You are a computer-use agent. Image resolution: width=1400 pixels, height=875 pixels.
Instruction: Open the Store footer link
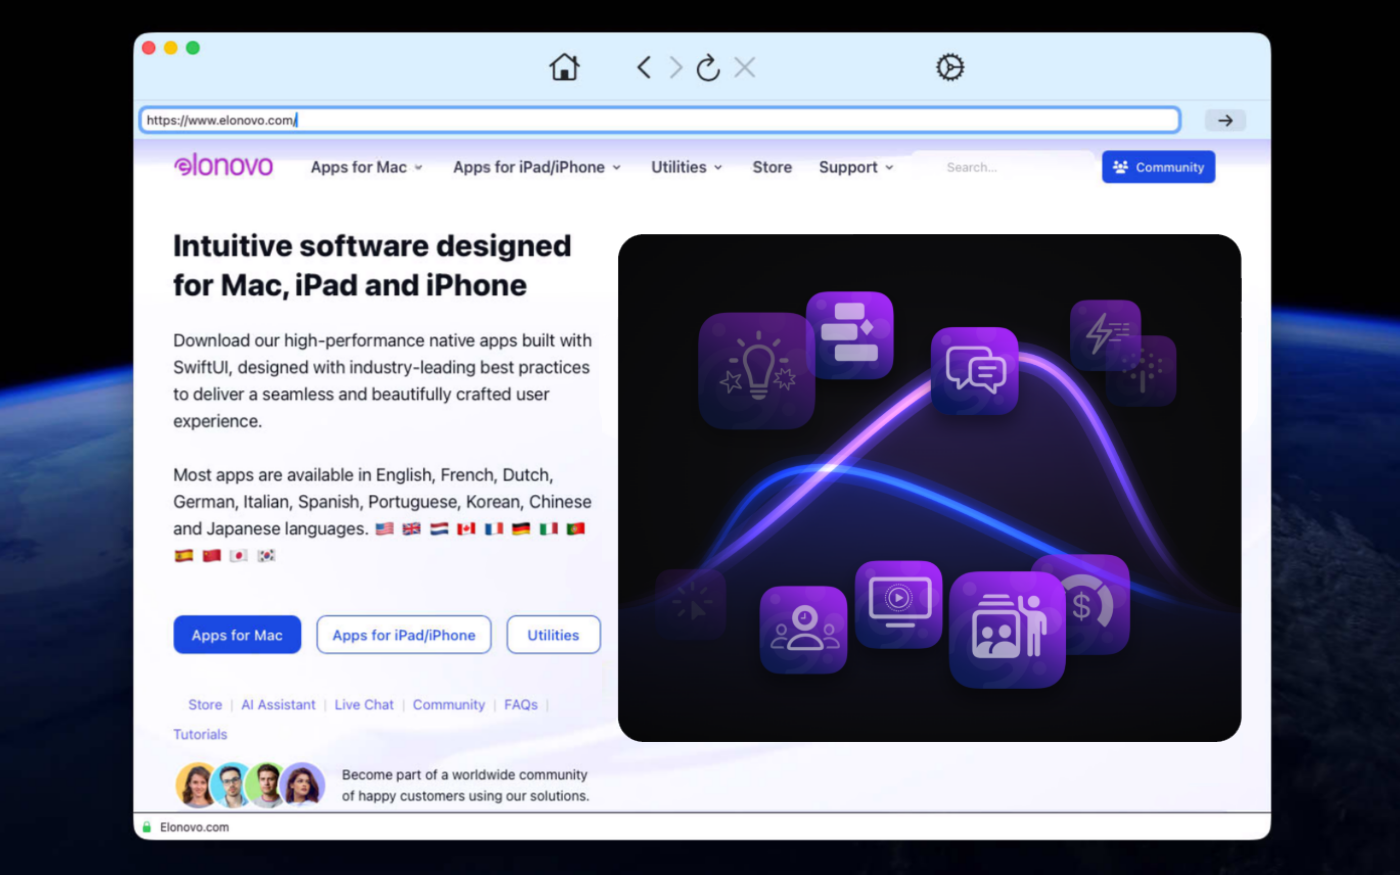[205, 705]
